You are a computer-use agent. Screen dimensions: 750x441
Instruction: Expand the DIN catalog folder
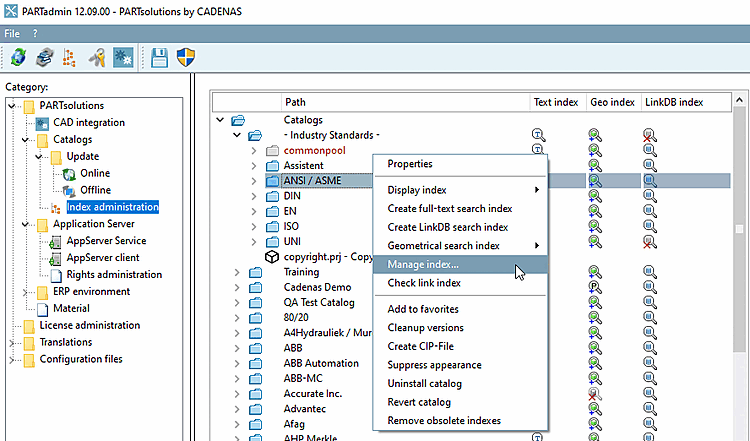[254, 196]
